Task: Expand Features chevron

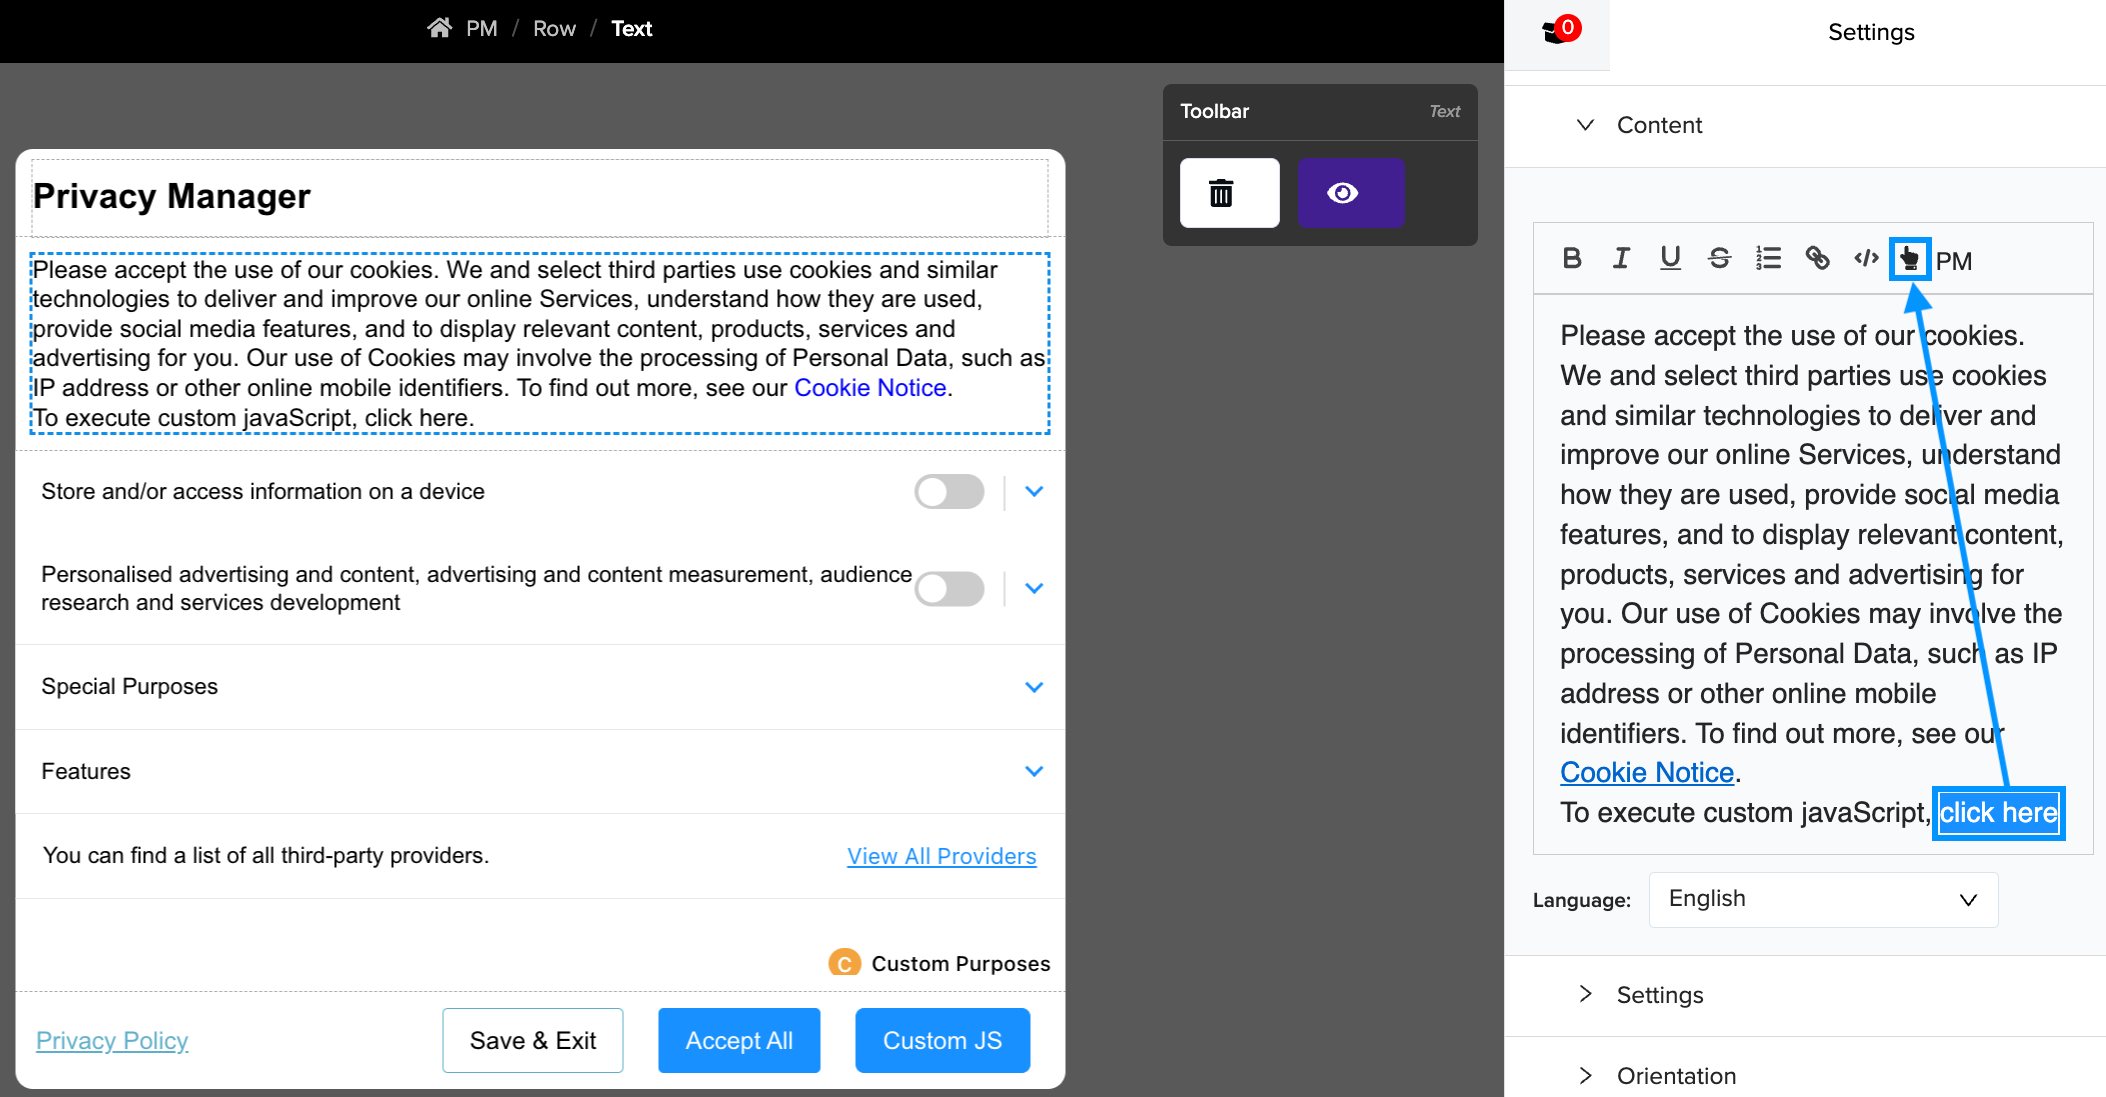Action: pyautogui.click(x=1034, y=771)
